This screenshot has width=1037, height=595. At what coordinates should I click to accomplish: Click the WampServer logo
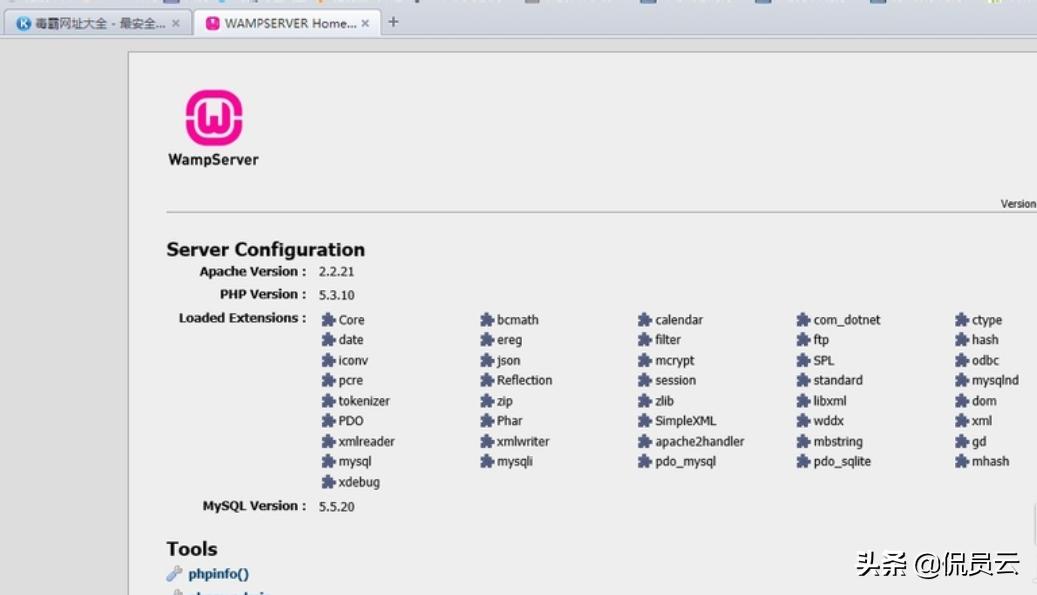tap(213, 118)
